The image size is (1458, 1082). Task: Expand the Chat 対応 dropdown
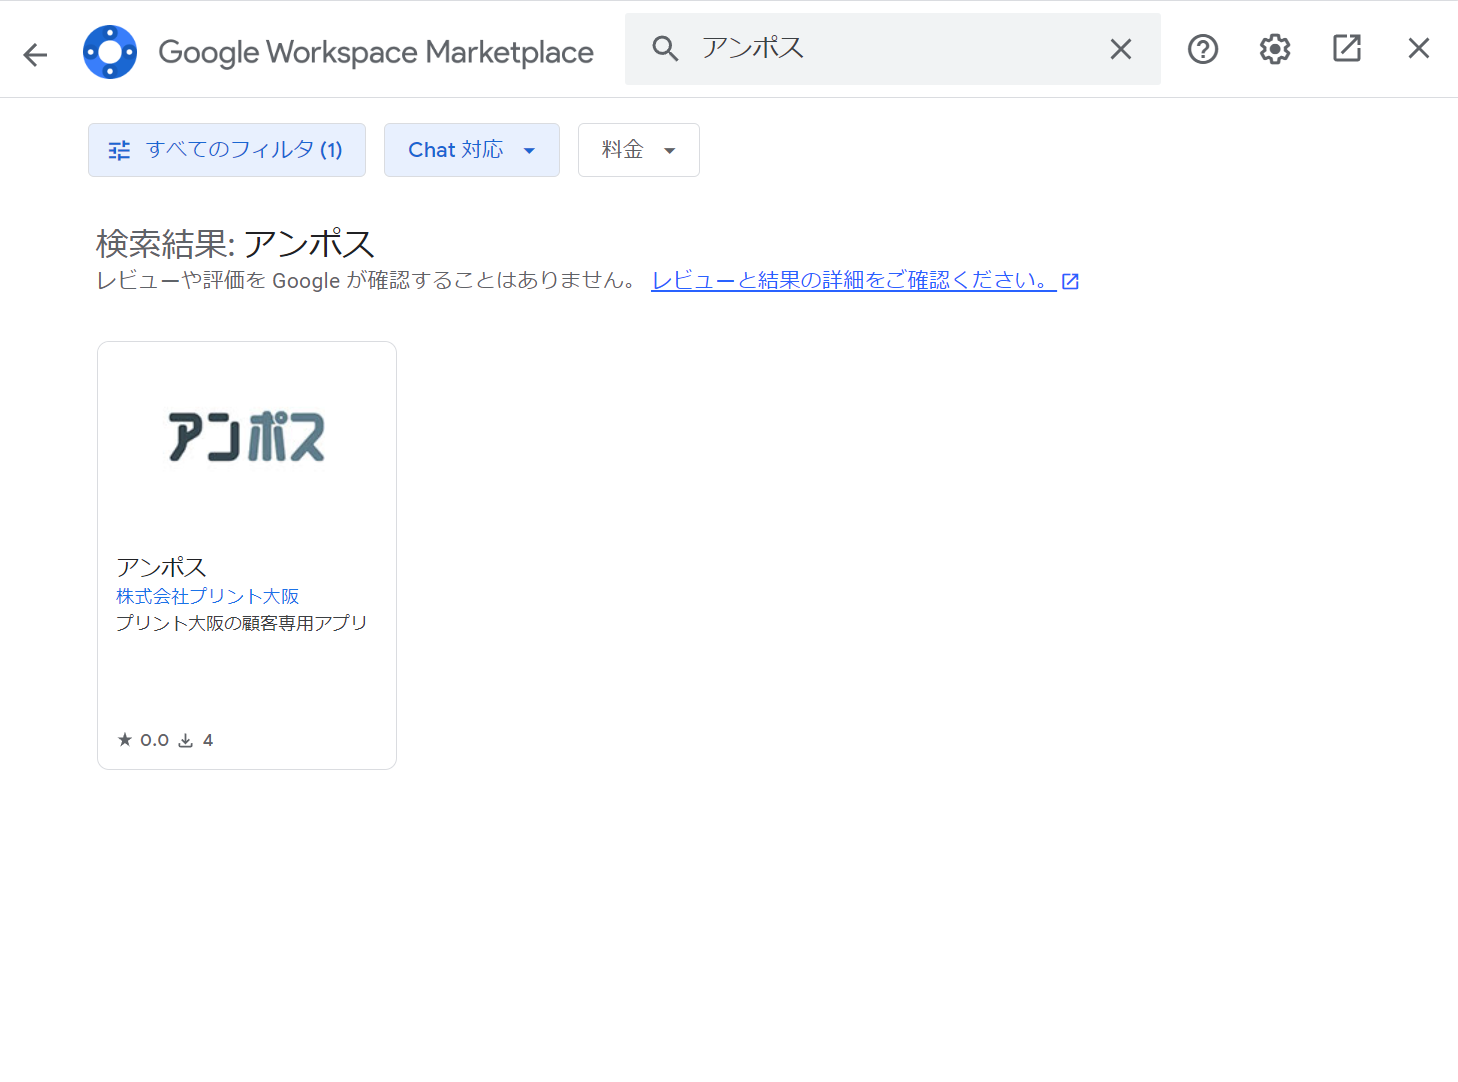tap(472, 150)
